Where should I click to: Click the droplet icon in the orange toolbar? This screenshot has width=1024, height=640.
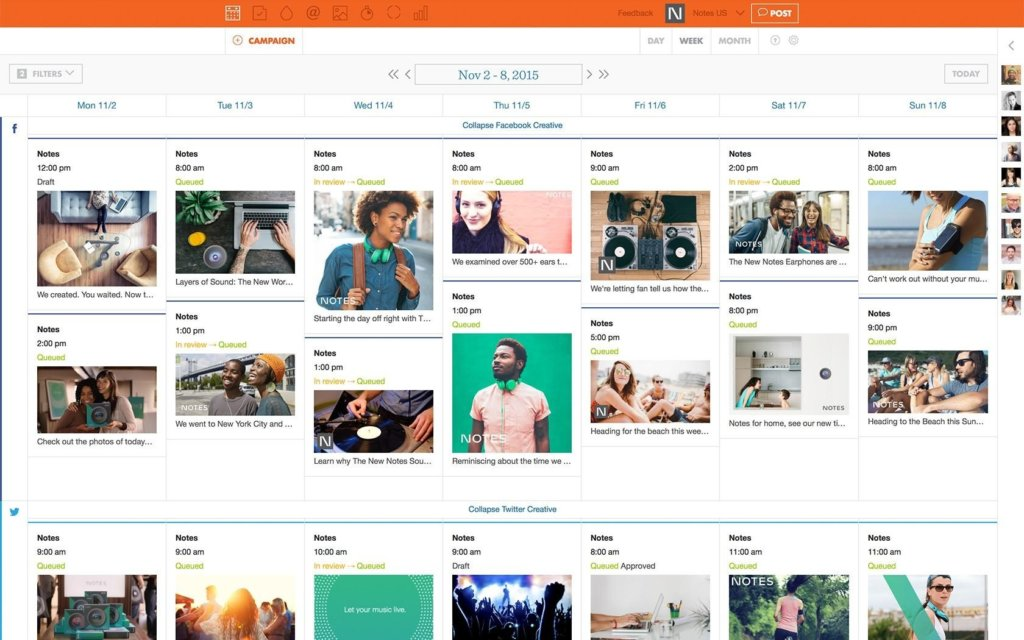[285, 13]
